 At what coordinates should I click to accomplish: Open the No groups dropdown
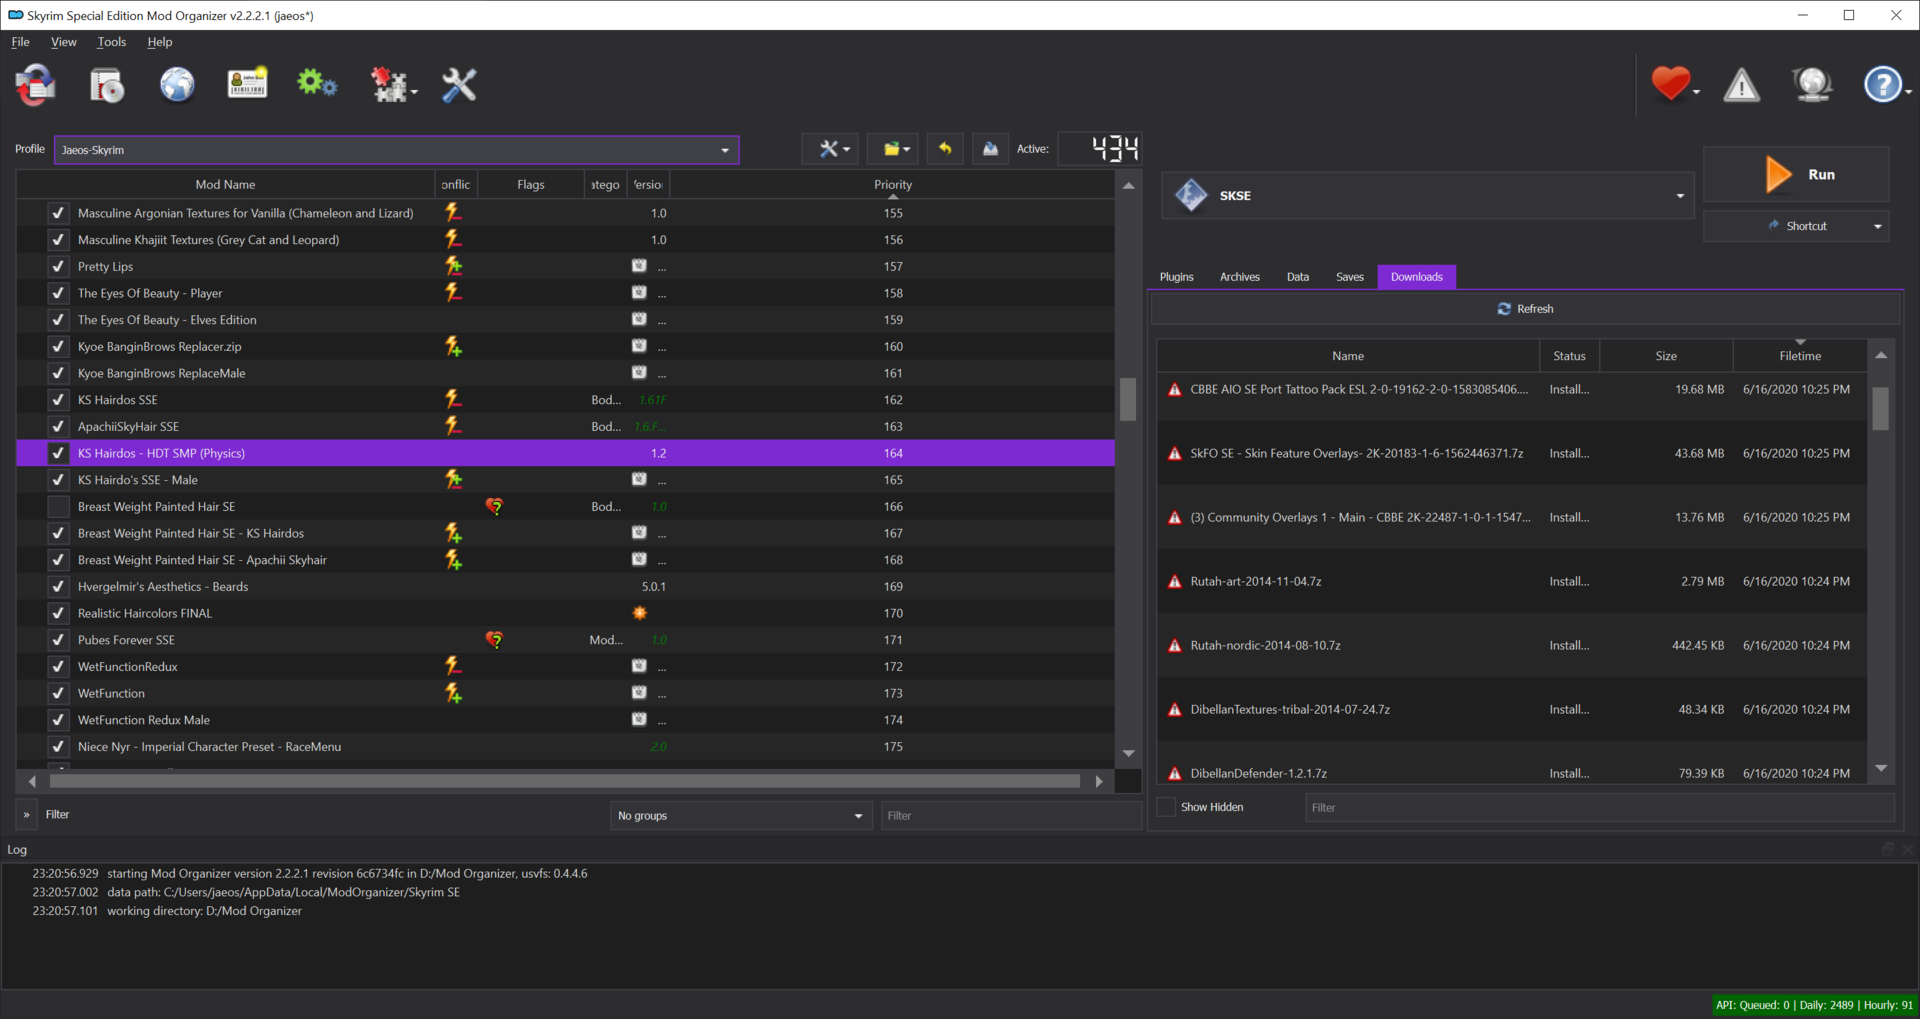[x=741, y=816]
